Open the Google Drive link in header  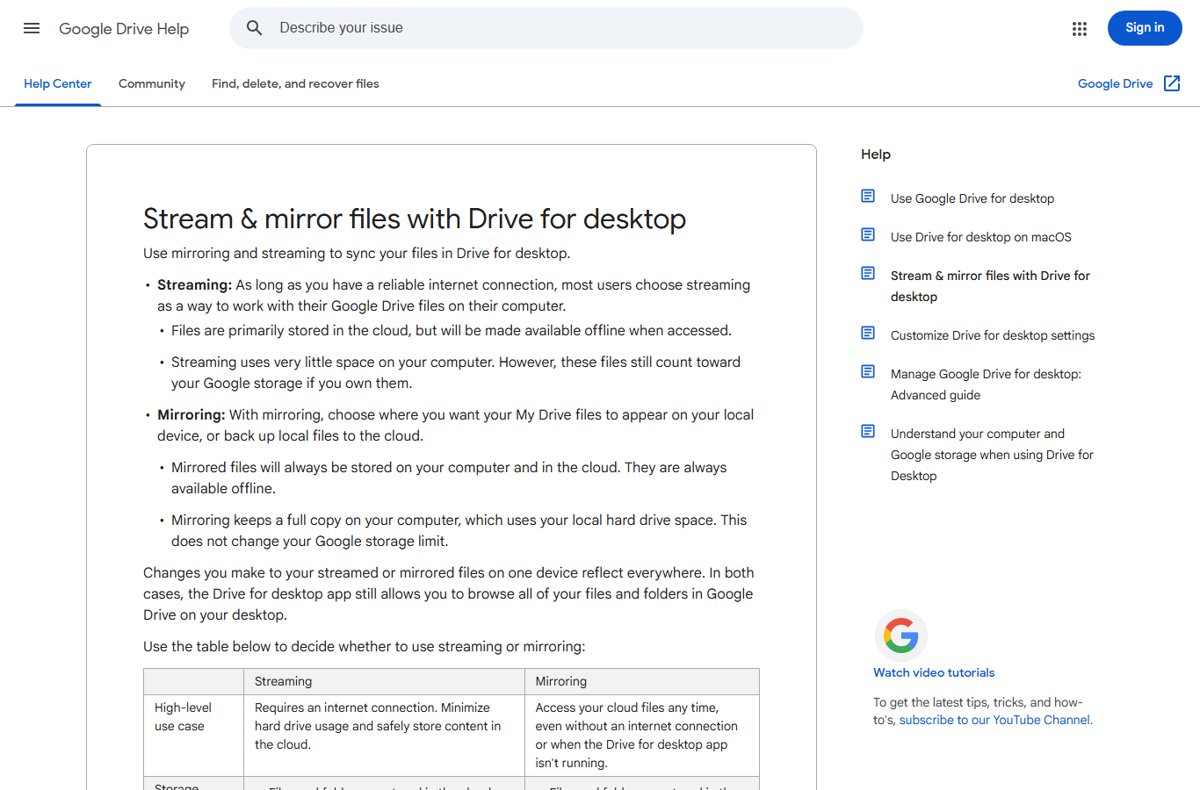point(1115,84)
